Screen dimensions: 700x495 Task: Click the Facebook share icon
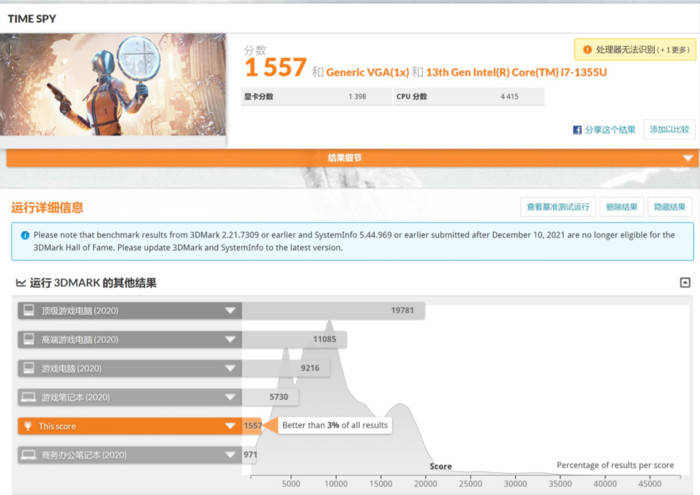(577, 129)
